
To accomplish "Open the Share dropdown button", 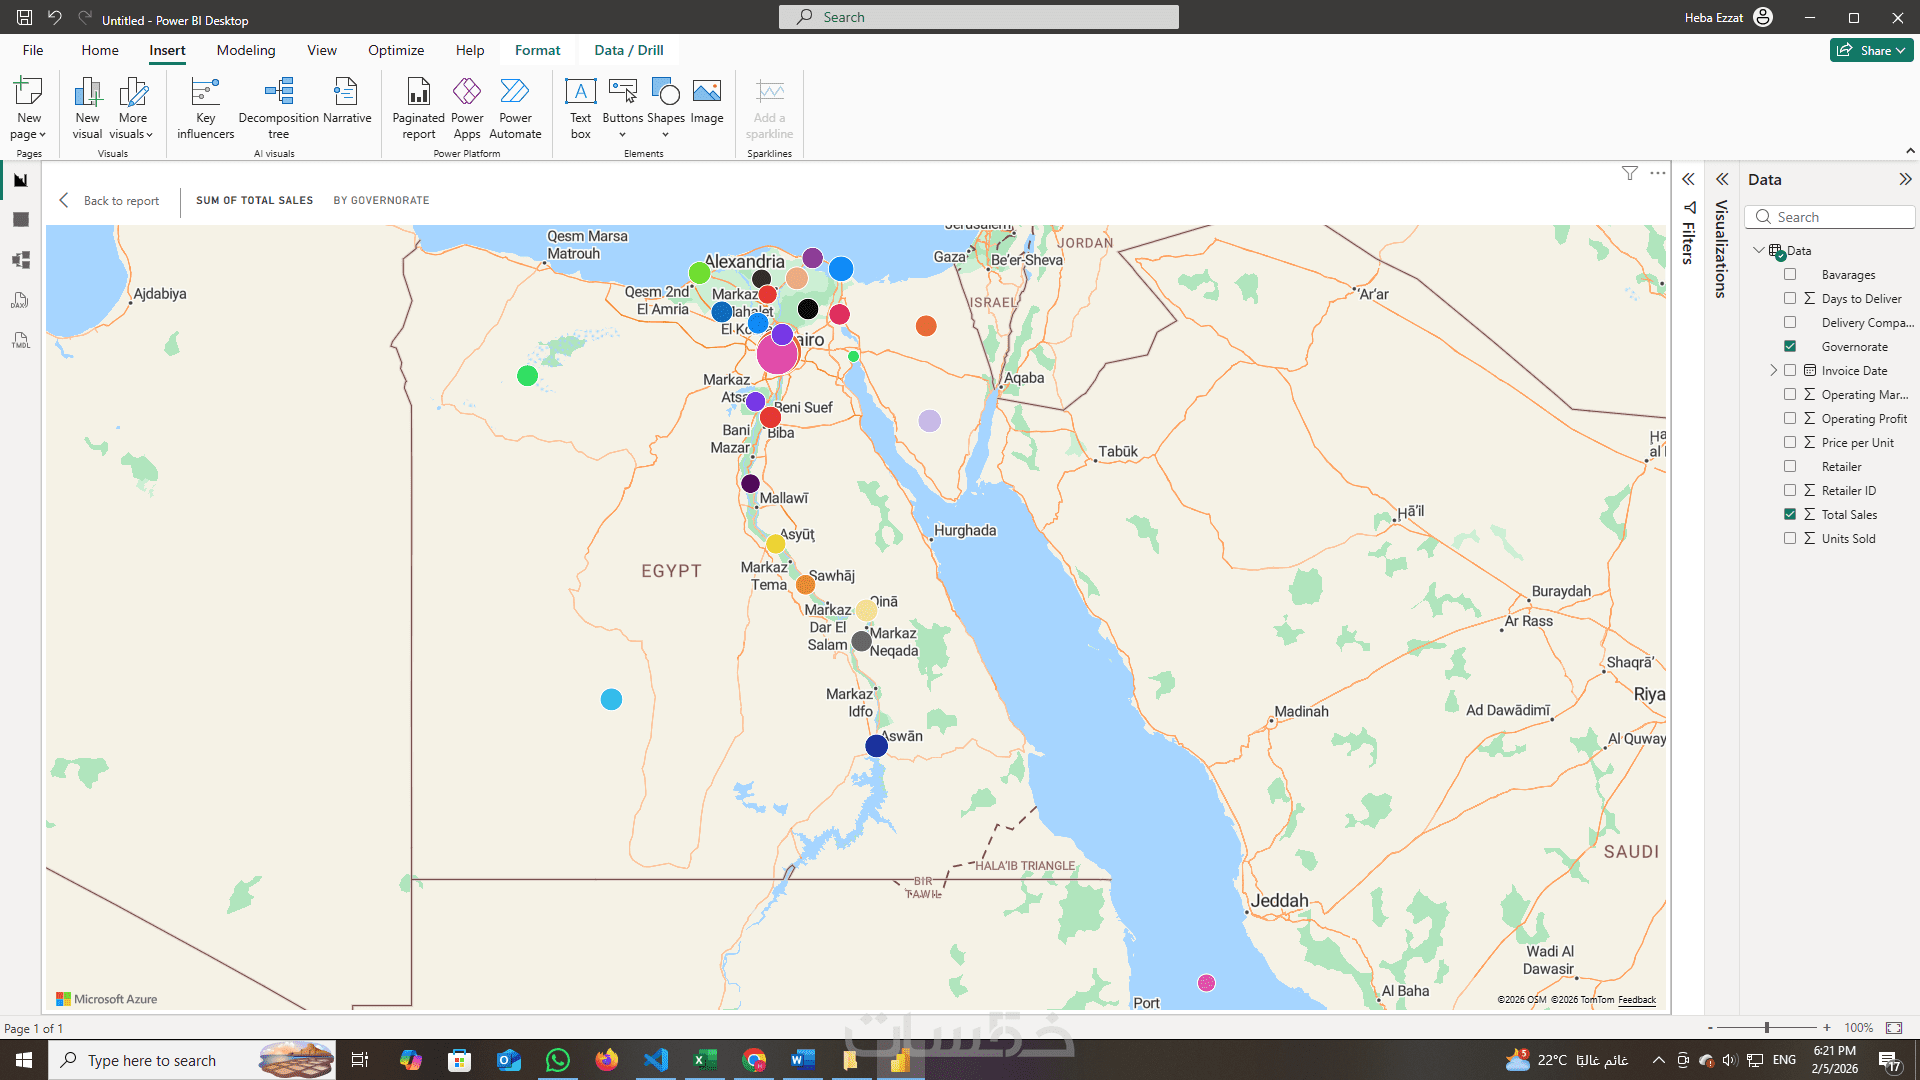I will click(x=1872, y=51).
